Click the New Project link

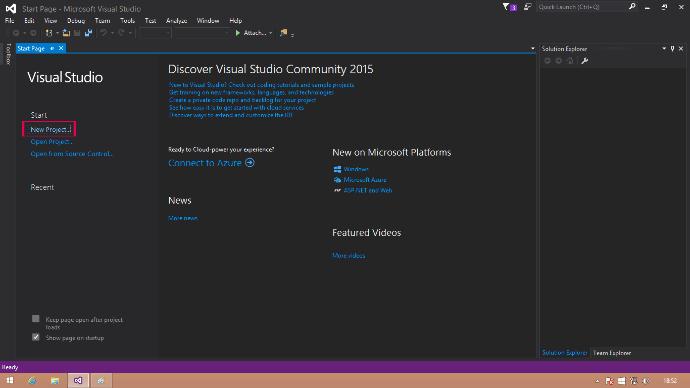click(50, 129)
